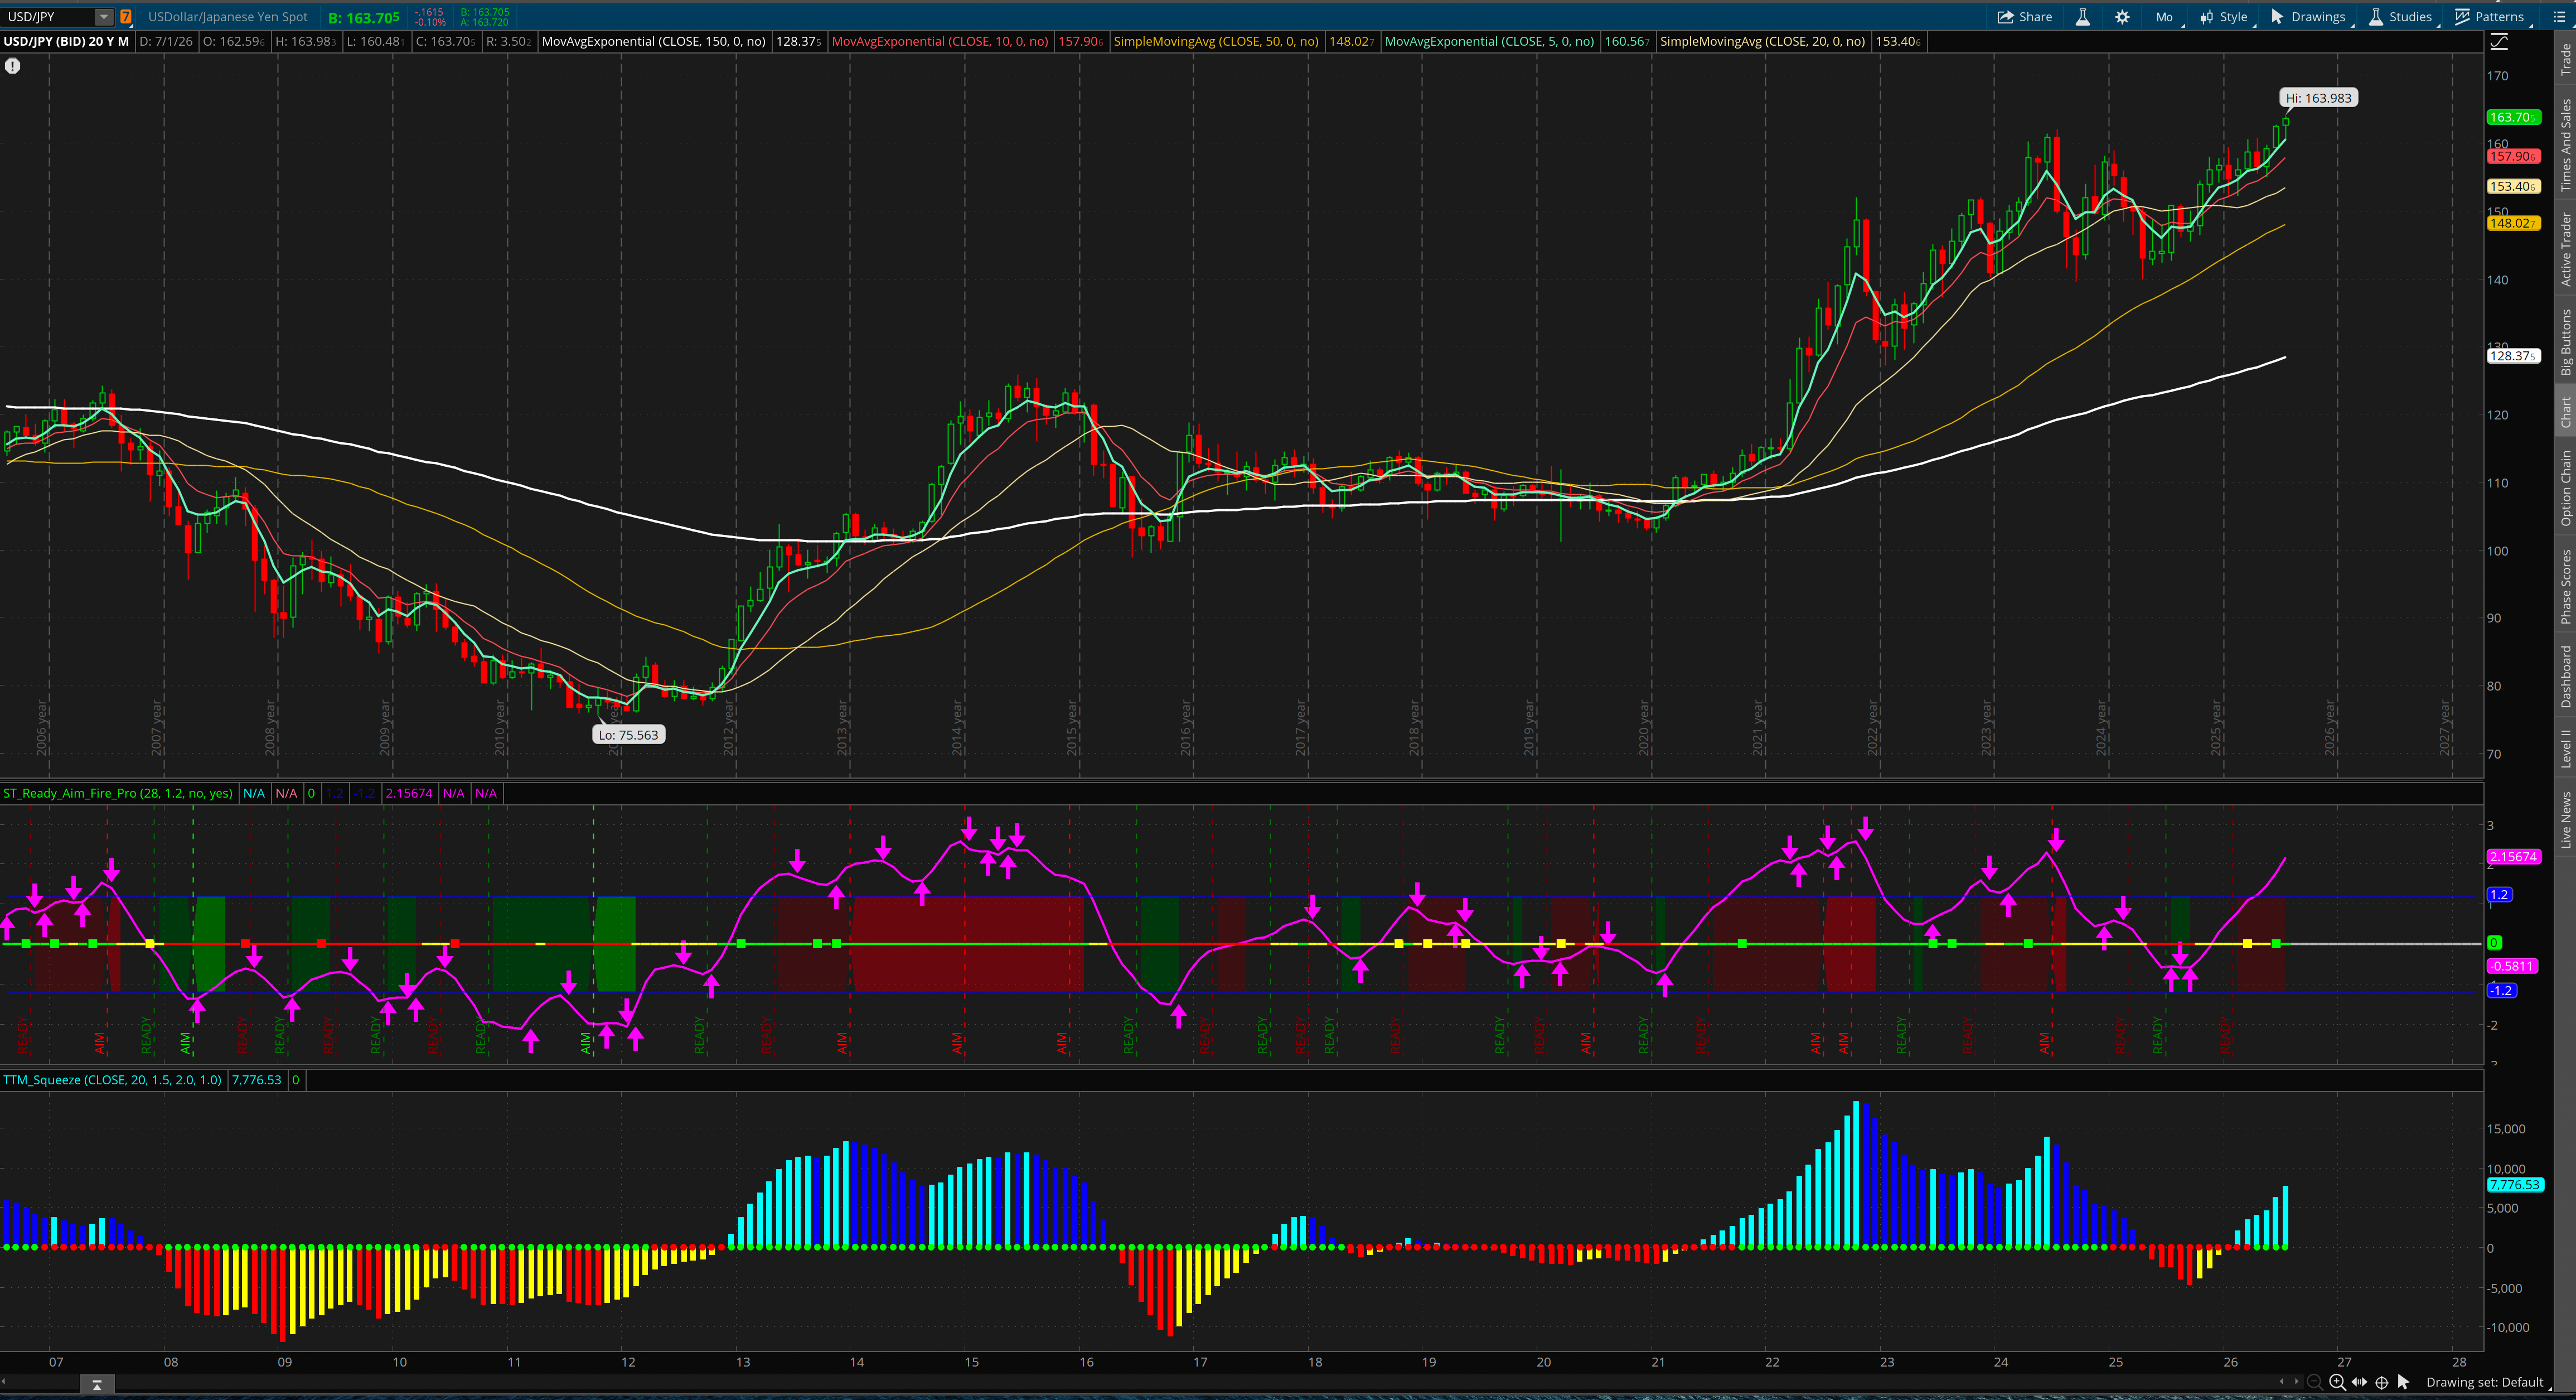2576x1400 pixels.
Task: Click the flask icon beside Share
Action: click(2083, 17)
